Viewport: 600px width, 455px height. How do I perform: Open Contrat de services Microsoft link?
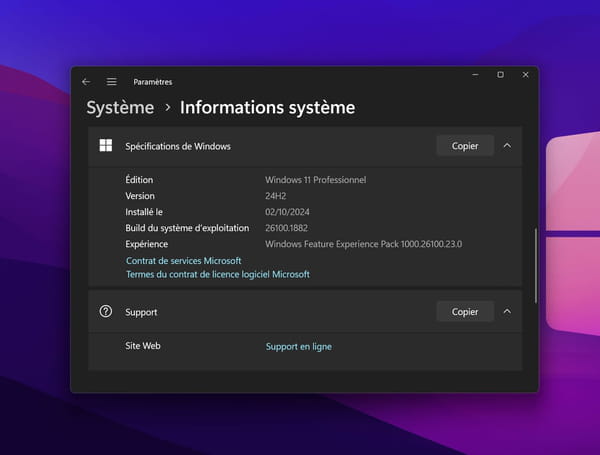184,261
